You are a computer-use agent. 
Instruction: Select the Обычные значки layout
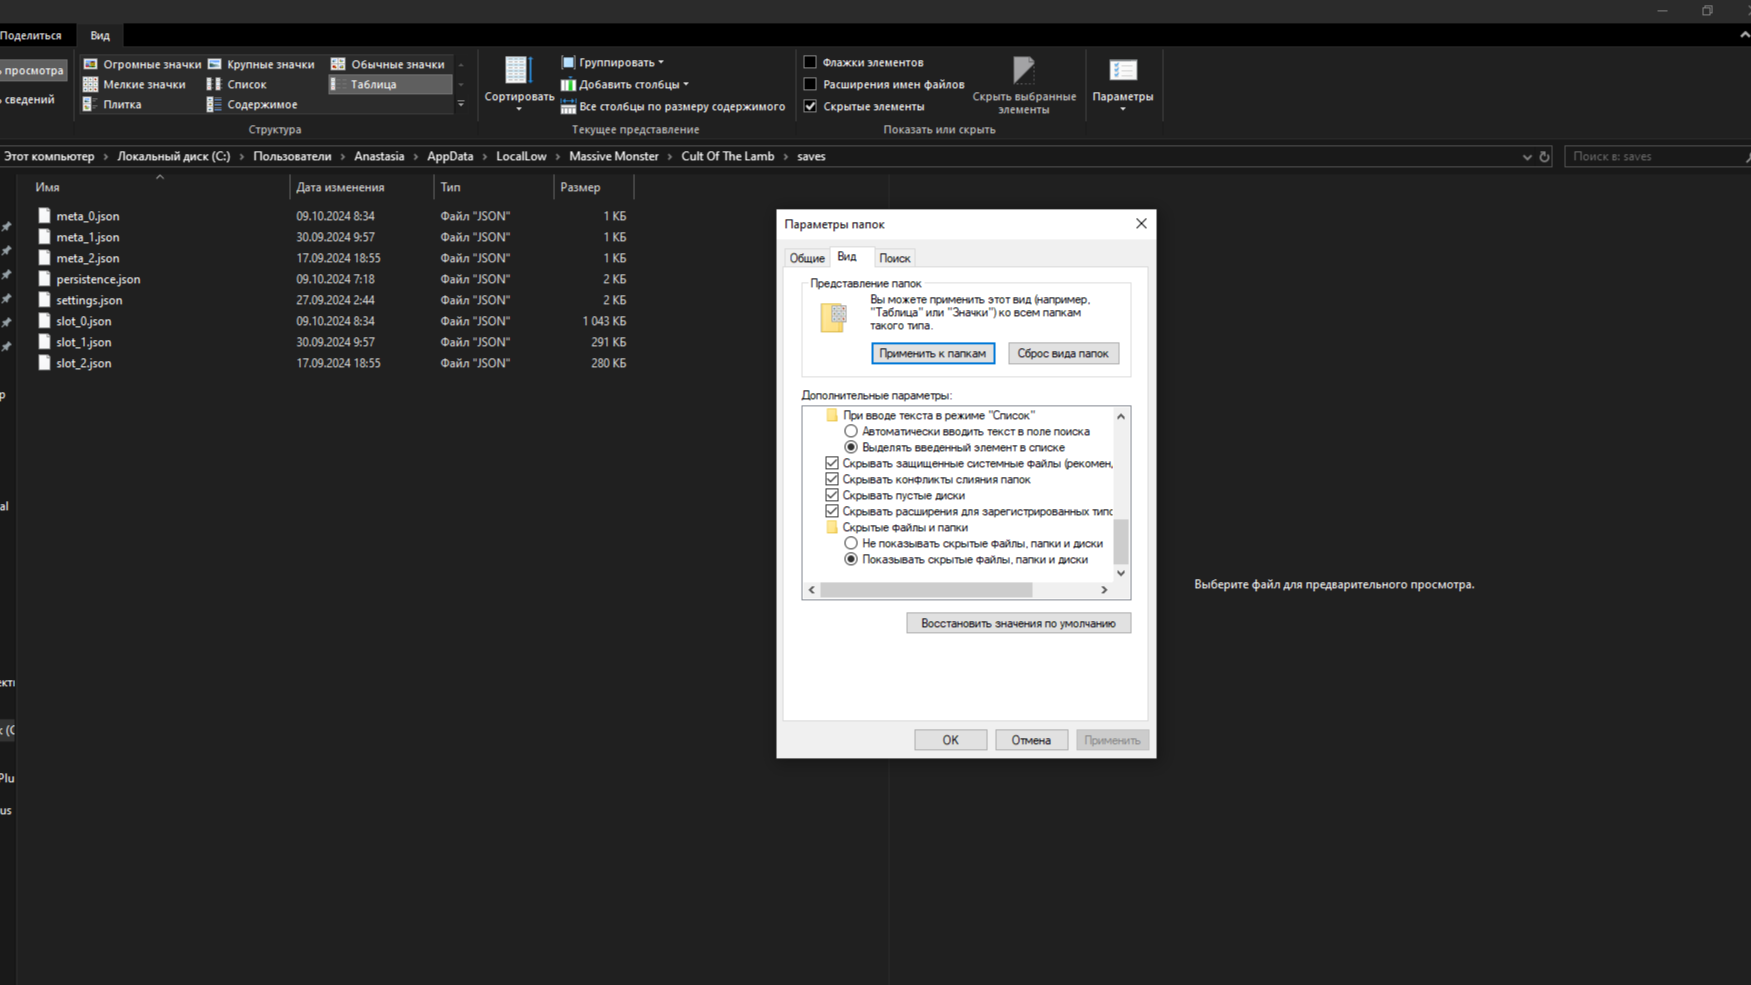(x=388, y=64)
